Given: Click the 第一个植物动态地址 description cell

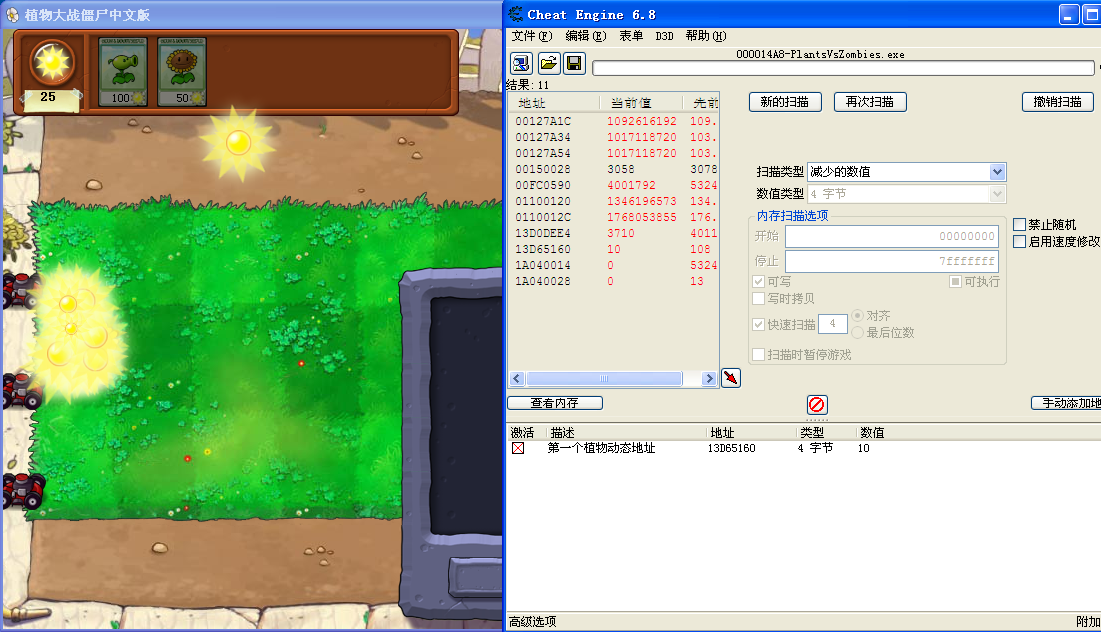Looking at the screenshot, I should click(601, 448).
